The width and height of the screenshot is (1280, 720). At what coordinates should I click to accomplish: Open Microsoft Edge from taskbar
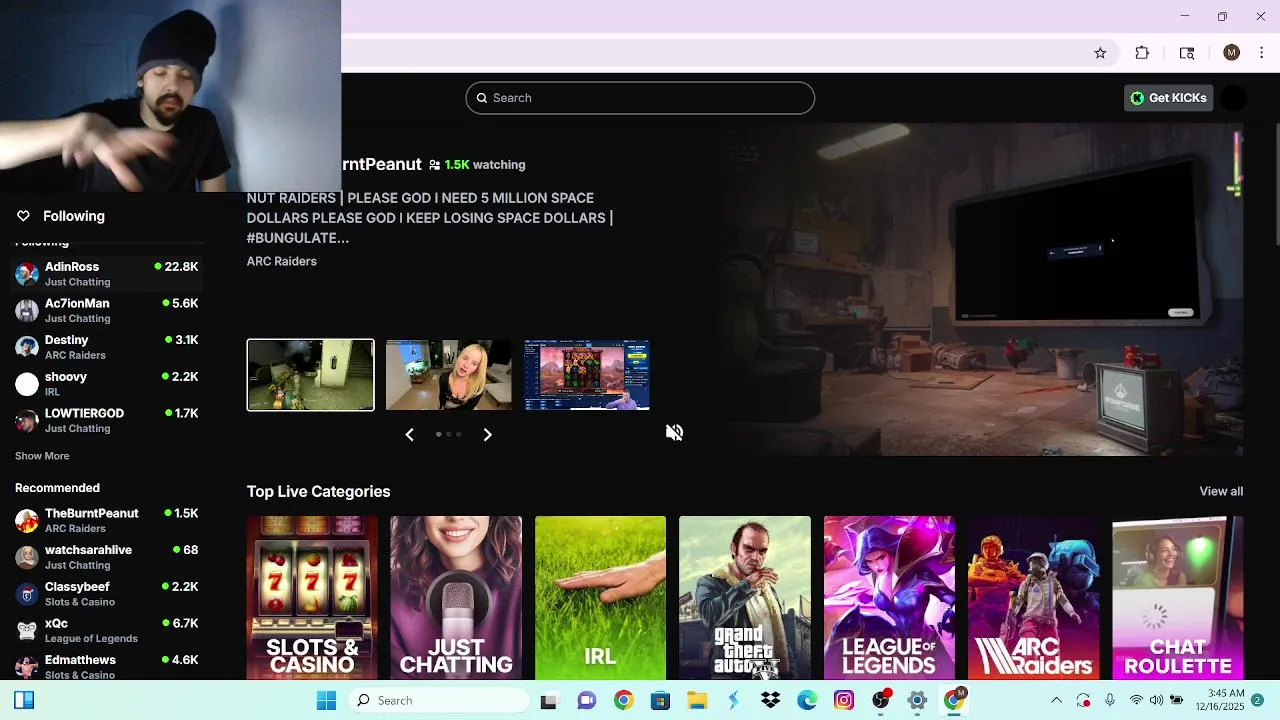pyautogui.click(x=807, y=700)
